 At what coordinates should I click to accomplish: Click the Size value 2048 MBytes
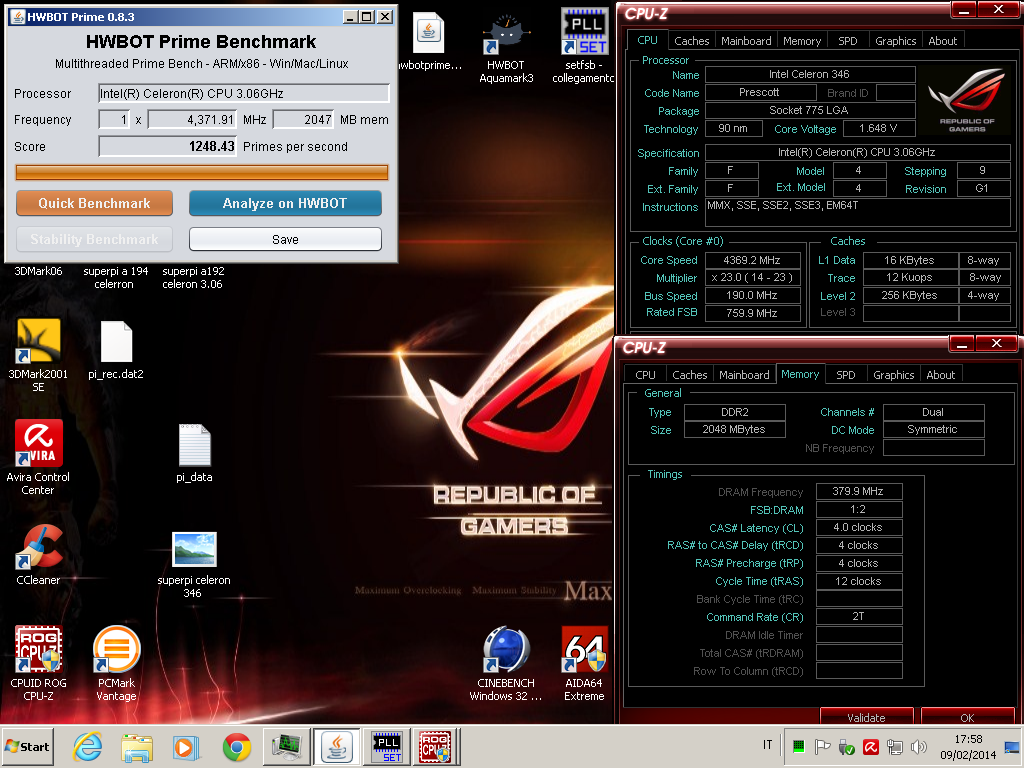tap(734, 430)
